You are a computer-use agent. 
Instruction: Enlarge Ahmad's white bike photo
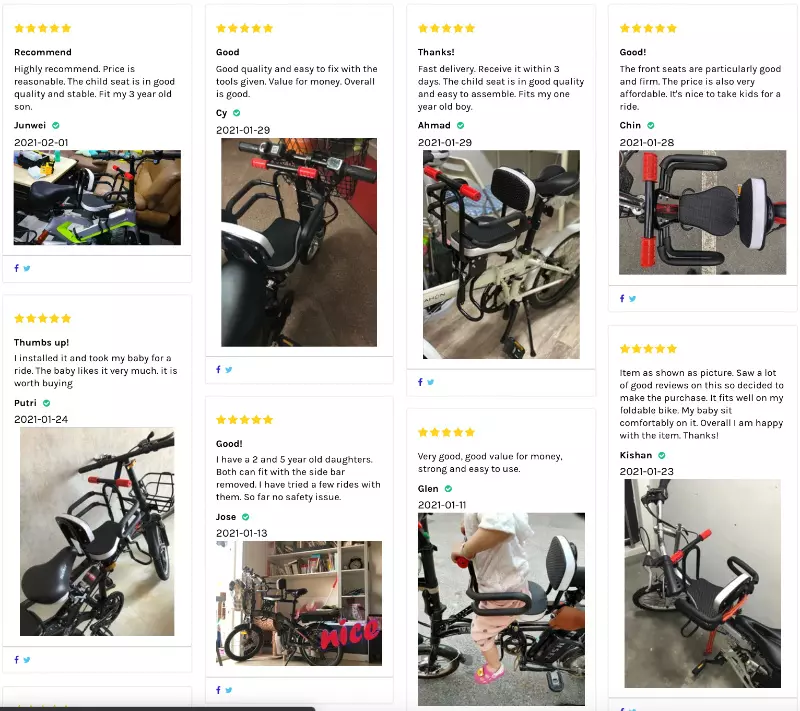(501, 254)
